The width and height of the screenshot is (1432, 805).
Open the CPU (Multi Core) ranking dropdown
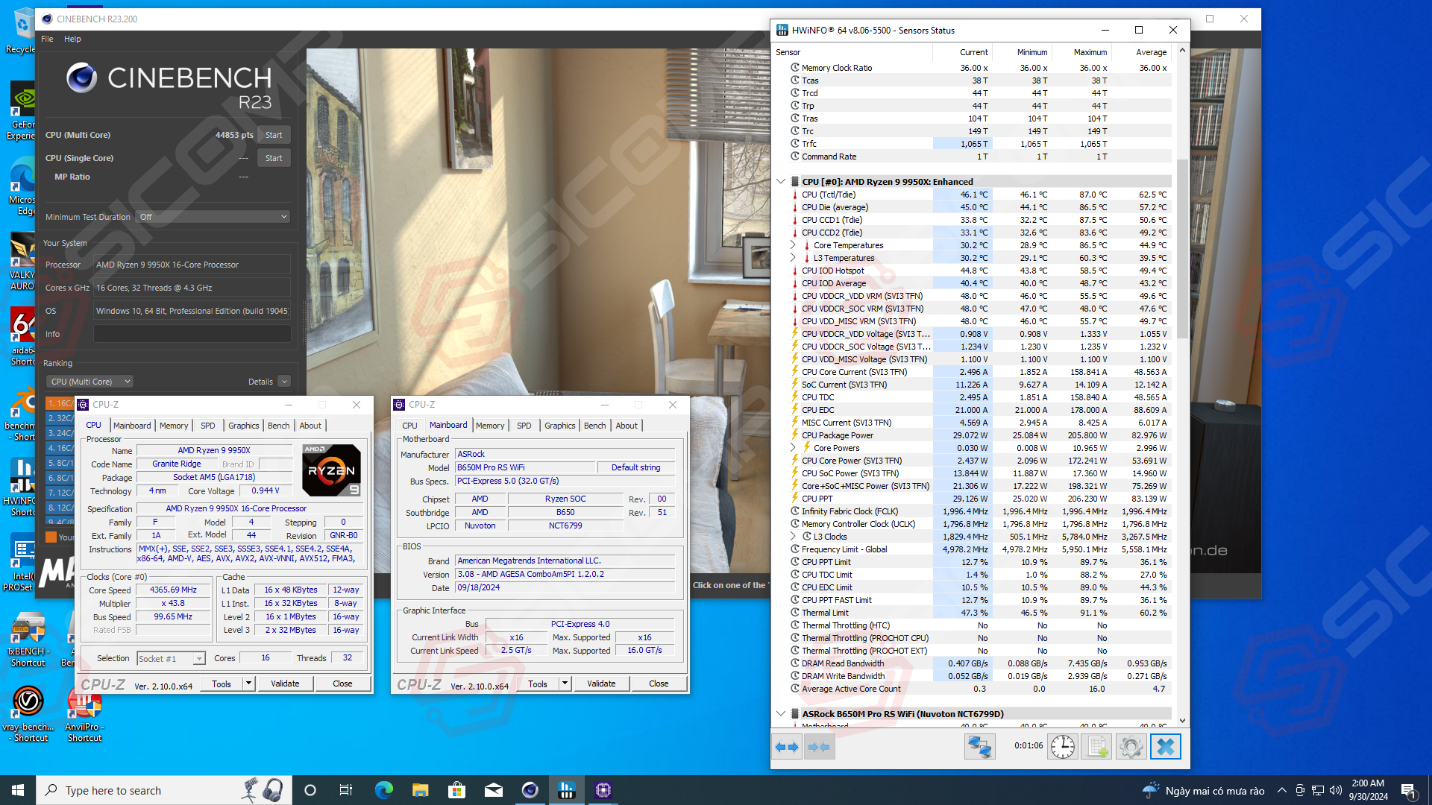tap(90, 382)
